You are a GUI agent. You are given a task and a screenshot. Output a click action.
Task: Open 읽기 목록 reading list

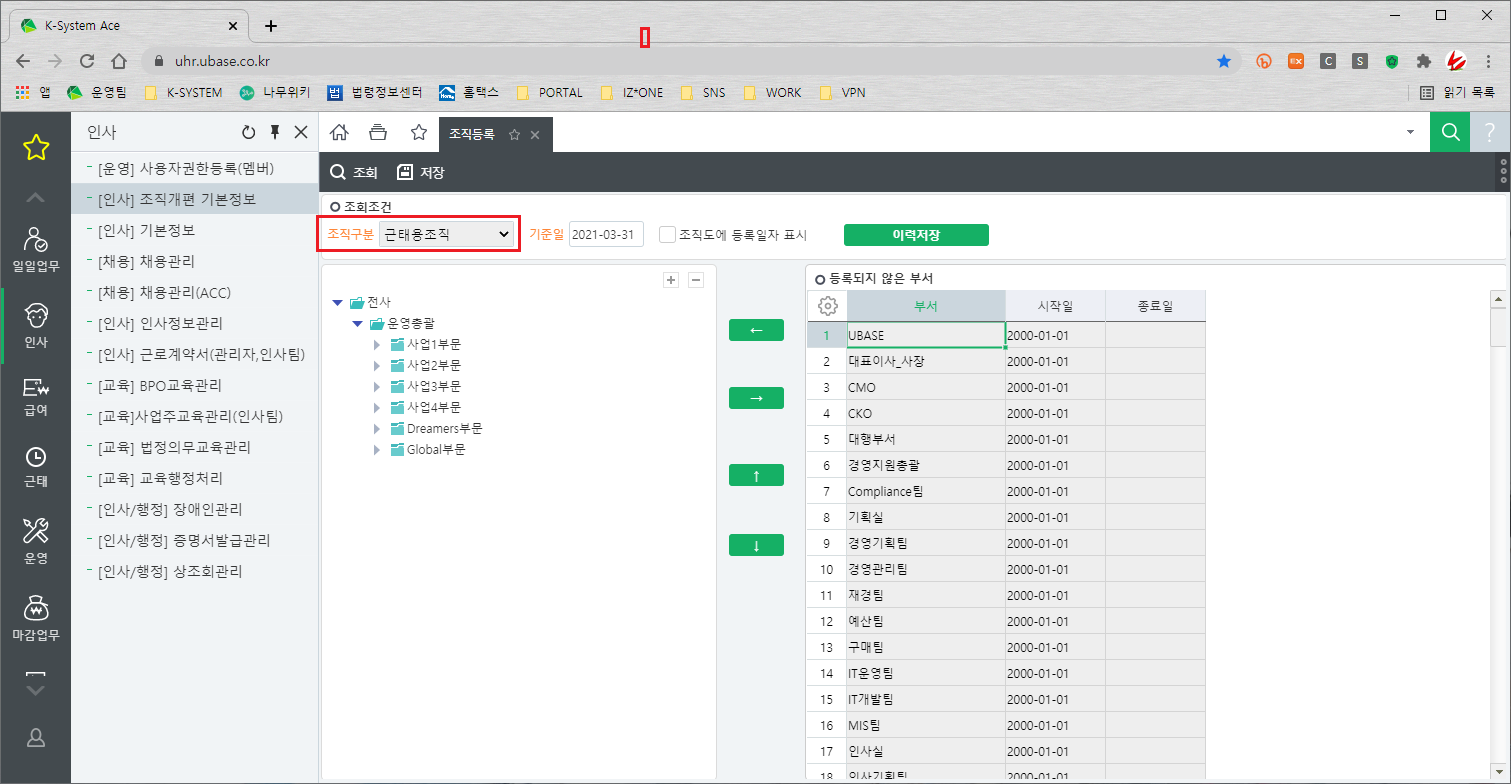point(1458,92)
